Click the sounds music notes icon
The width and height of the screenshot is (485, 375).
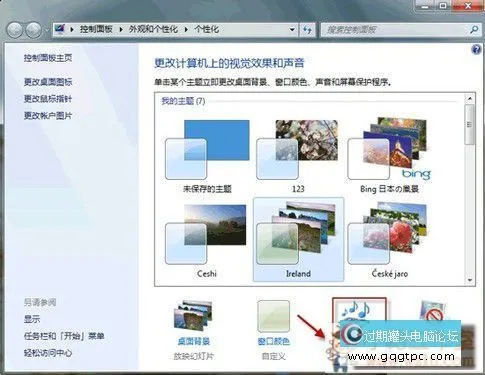pyautogui.click(x=360, y=310)
